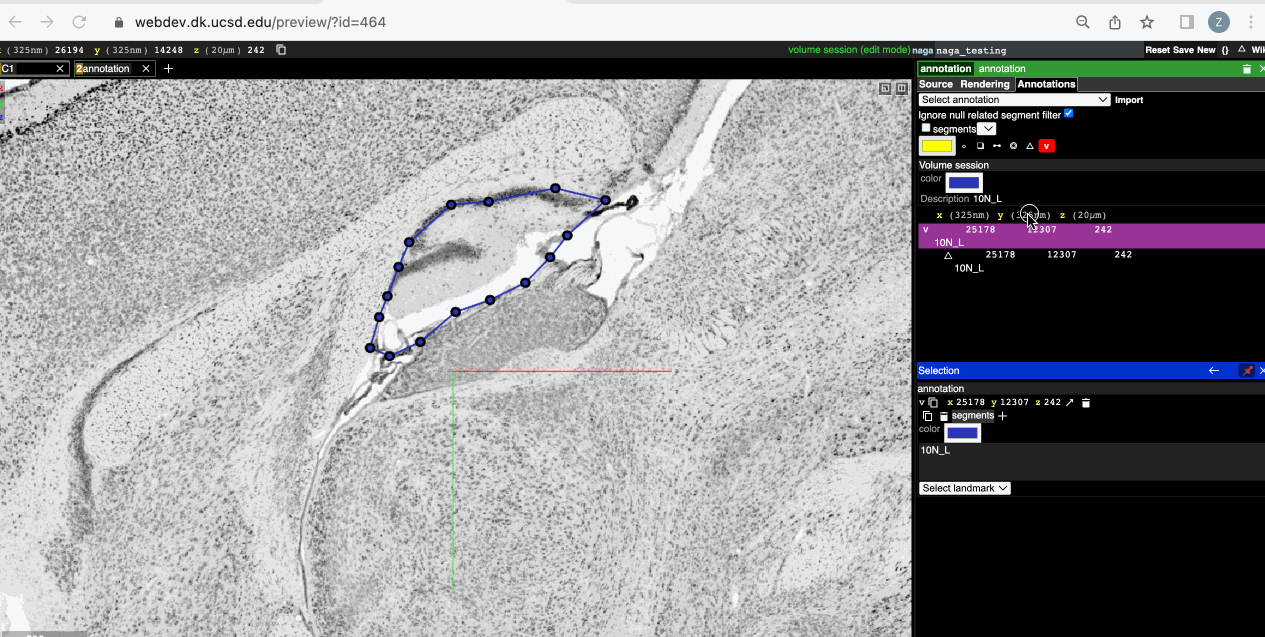Open browser zoom magnifier icon
The image size is (1265, 637).
point(1083,22)
